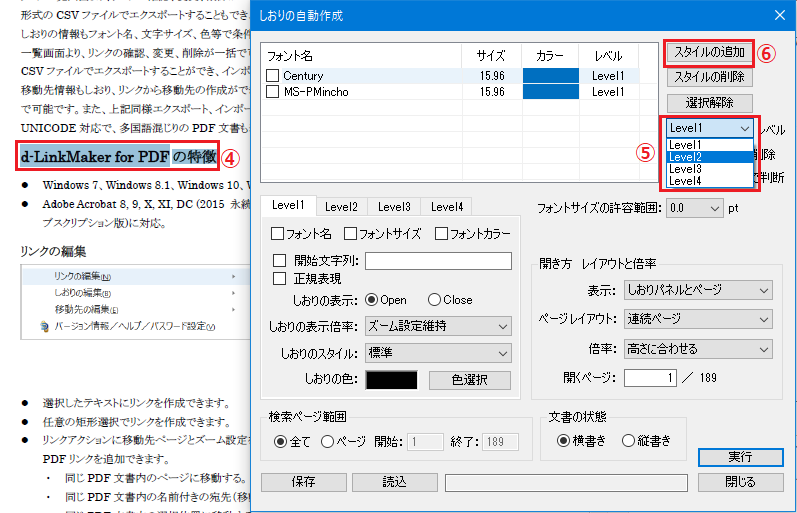Click the 開くページ number field
Screen dimensions: 797x513
click(x=650, y=378)
